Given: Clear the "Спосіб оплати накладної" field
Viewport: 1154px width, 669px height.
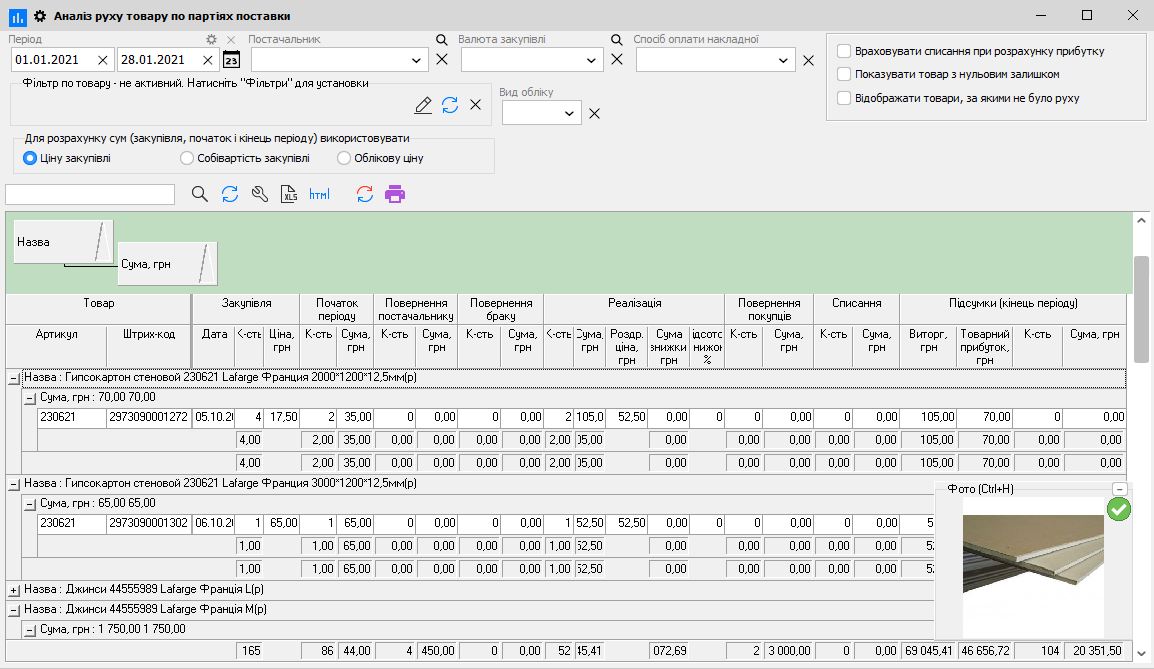Looking at the screenshot, I should (x=808, y=61).
